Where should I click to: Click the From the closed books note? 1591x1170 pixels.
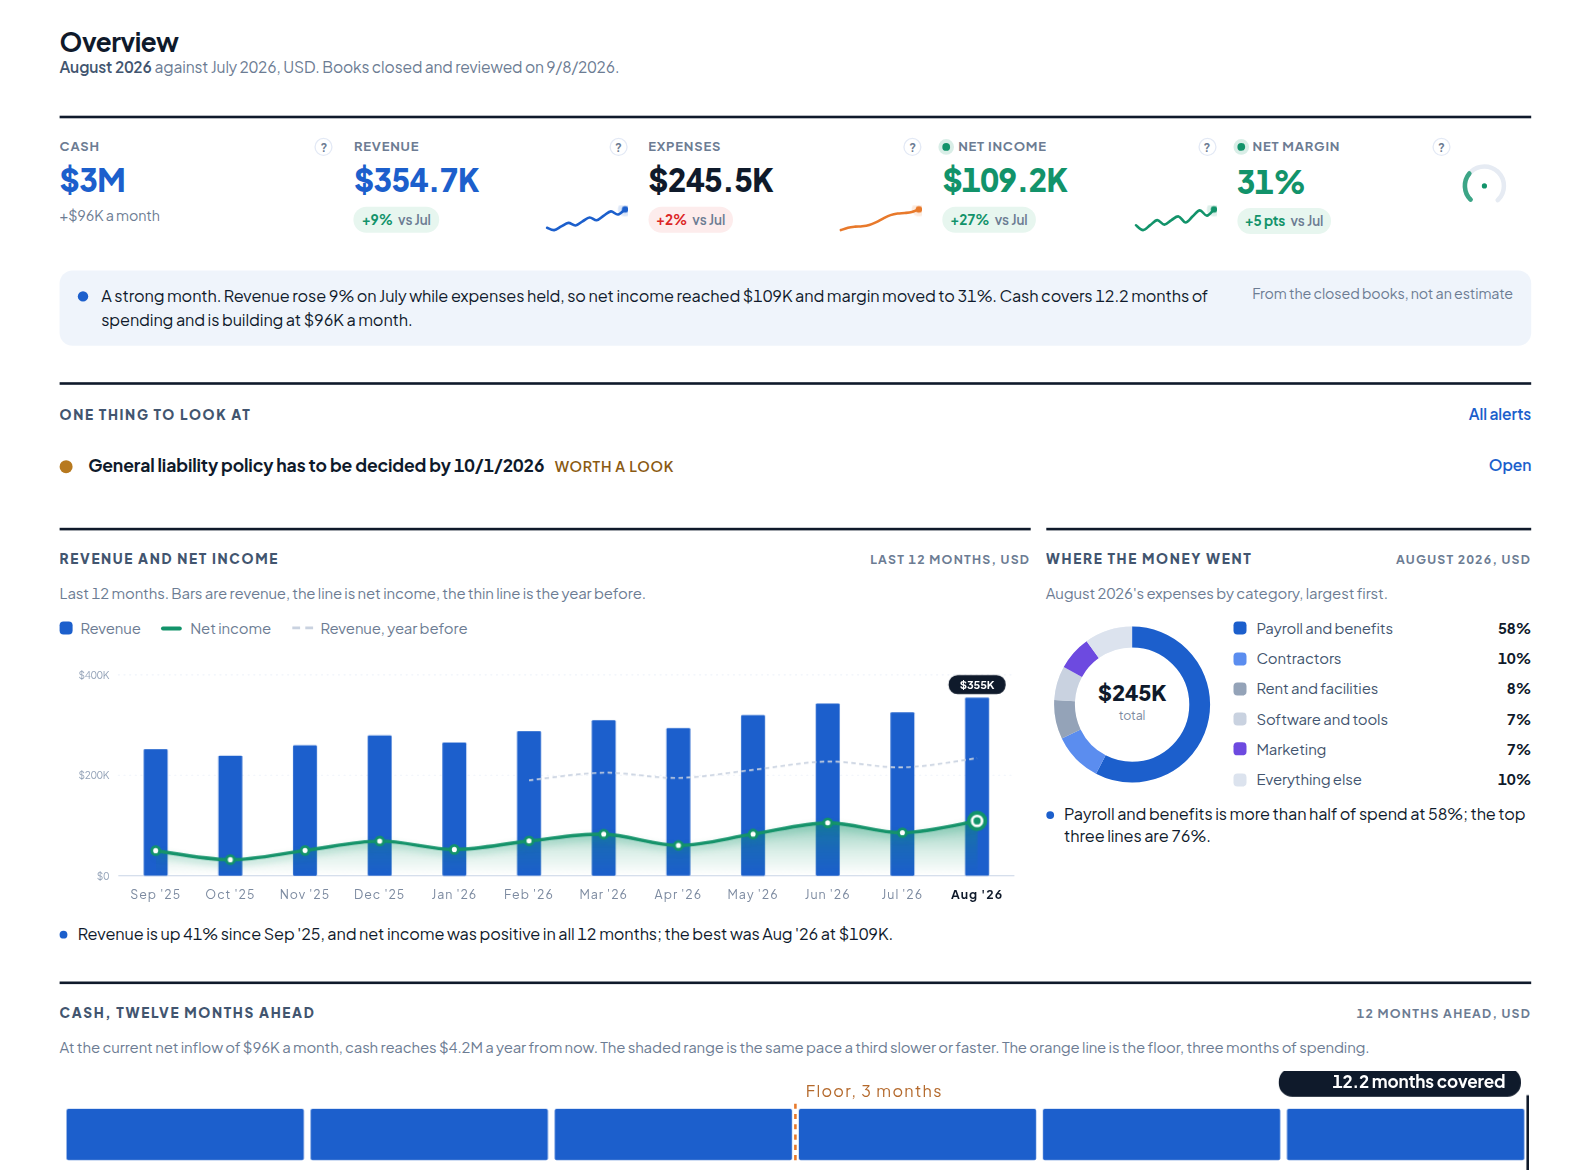(1382, 294)
